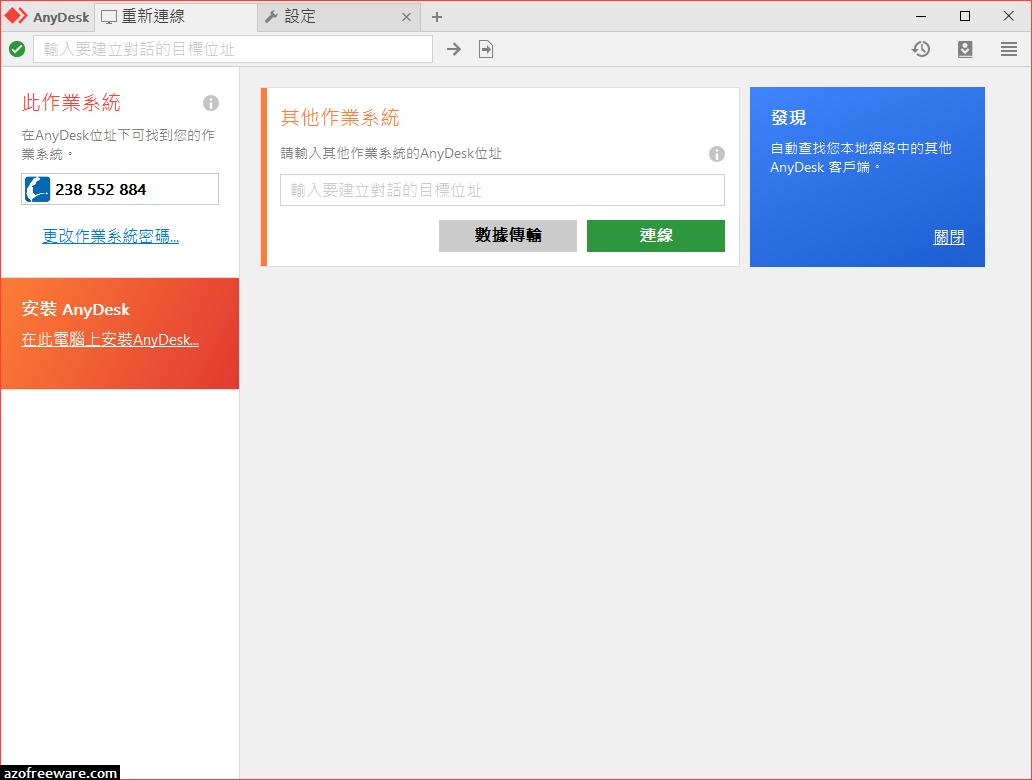Open the 更改作業系統密碼 link
Viewport: 1032px width, 780px height.
point(111,236)
